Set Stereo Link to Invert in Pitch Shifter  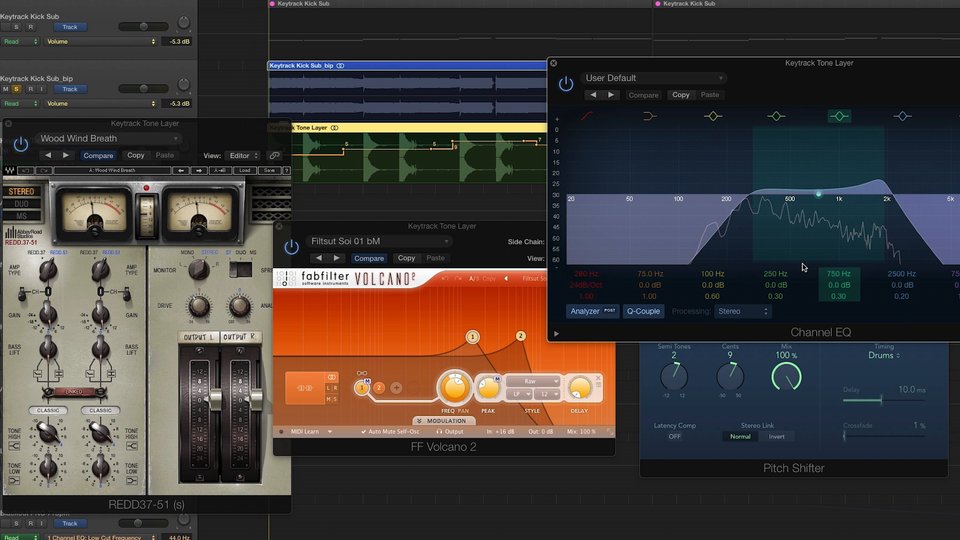(776, 437)
